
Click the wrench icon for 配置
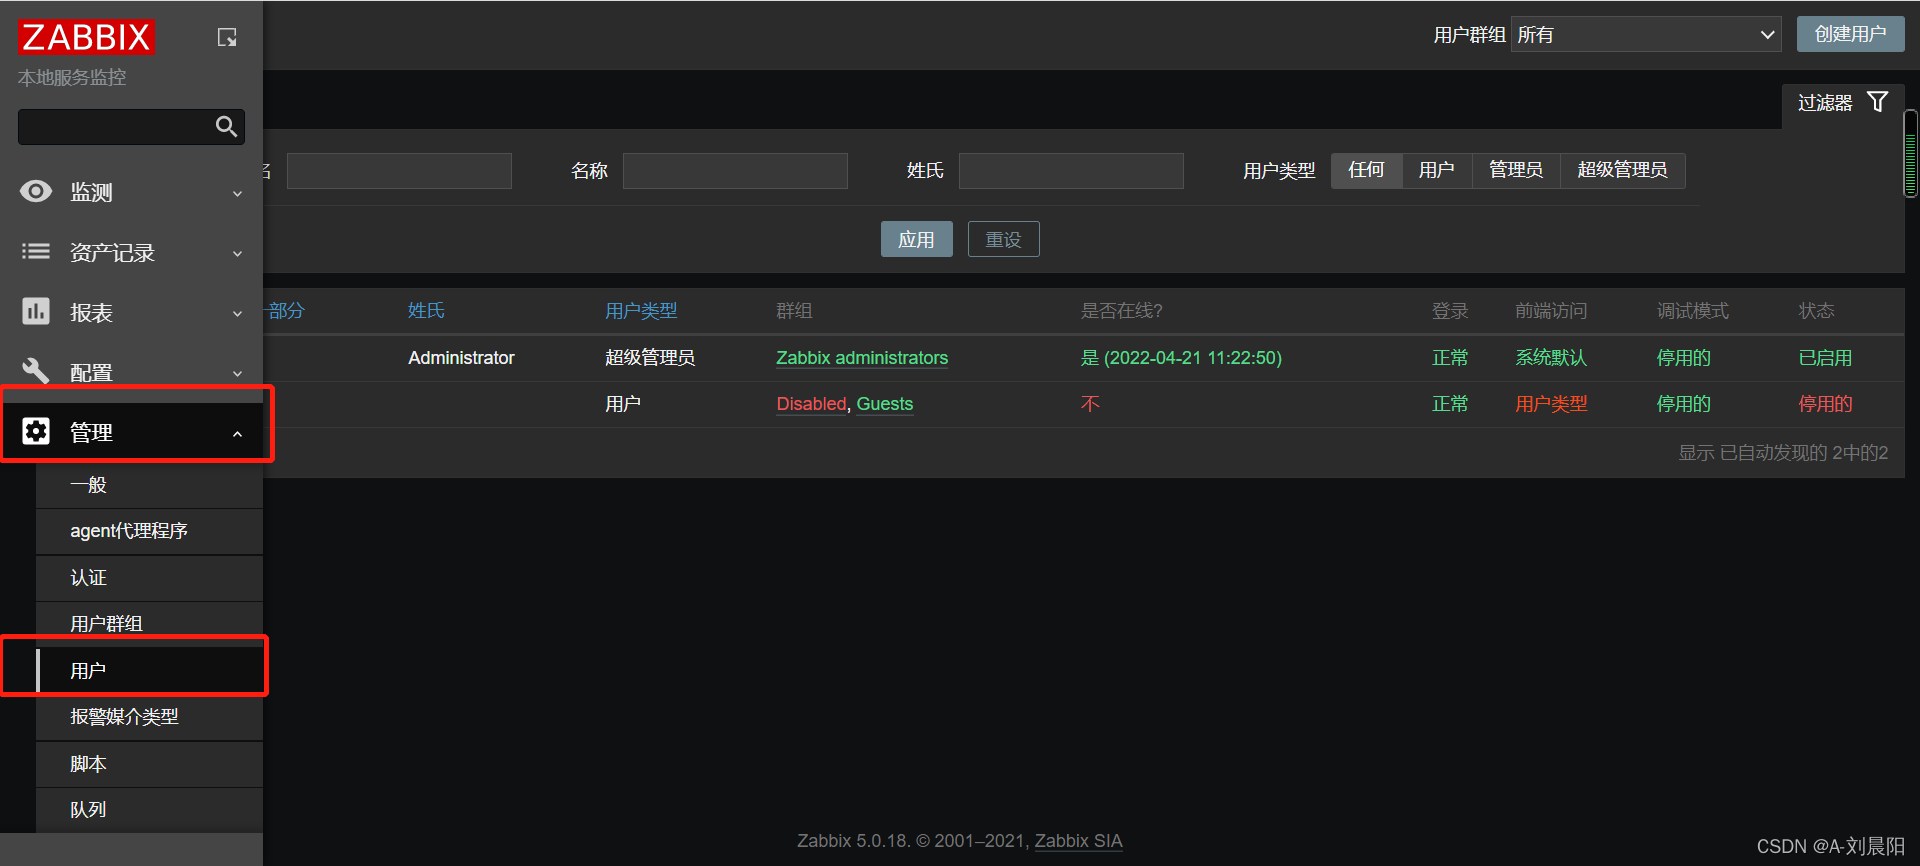(36, 371)
